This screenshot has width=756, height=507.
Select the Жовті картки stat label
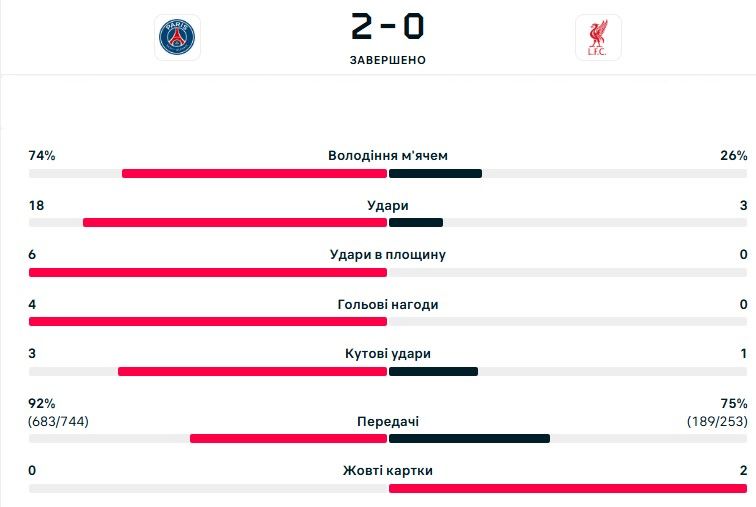pos(388,471)
